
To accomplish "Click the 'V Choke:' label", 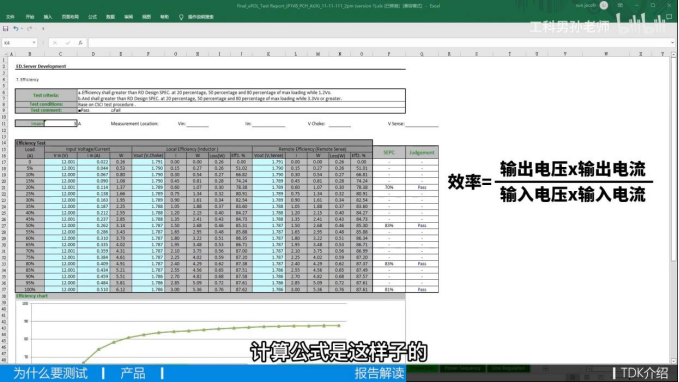I will [316, 124].
